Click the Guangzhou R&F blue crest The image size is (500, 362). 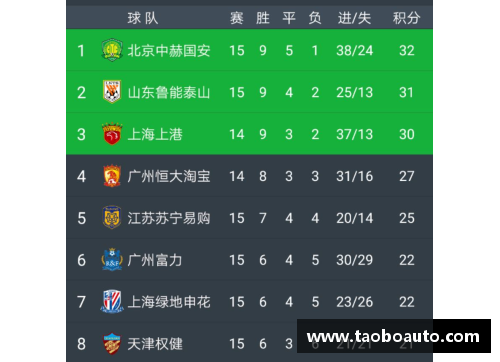tap(112, 259)
